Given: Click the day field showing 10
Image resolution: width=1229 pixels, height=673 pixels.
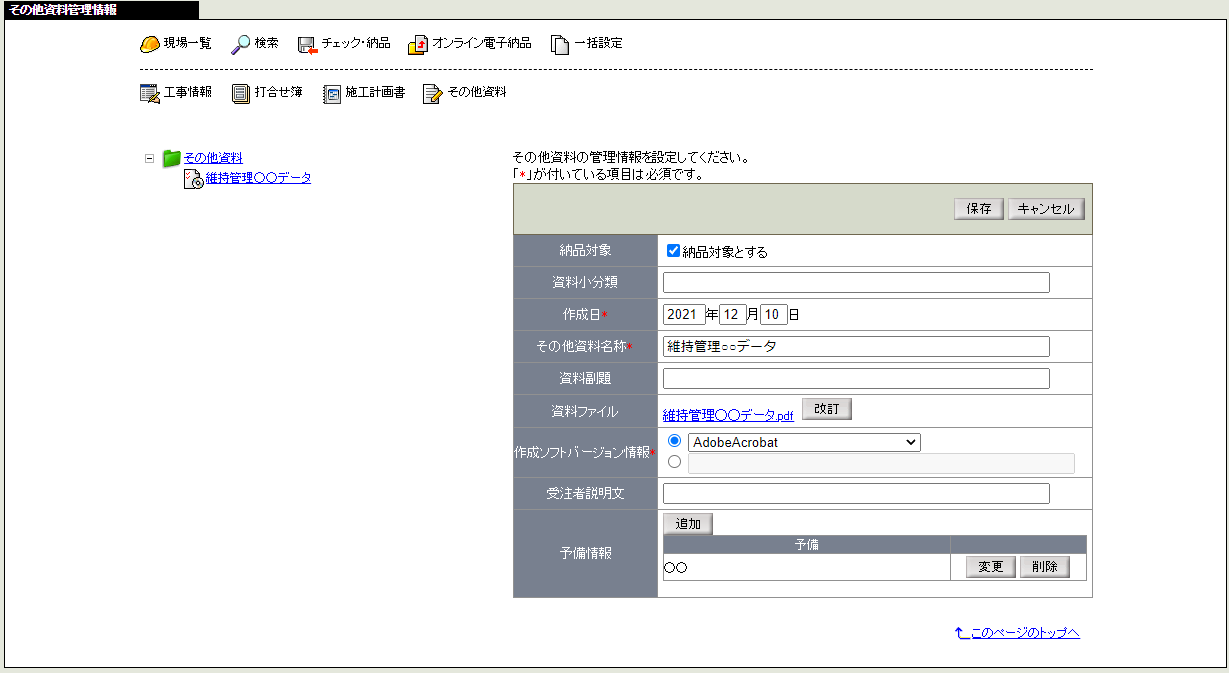Looking at the screenshot, I should [x=774, y=314].
